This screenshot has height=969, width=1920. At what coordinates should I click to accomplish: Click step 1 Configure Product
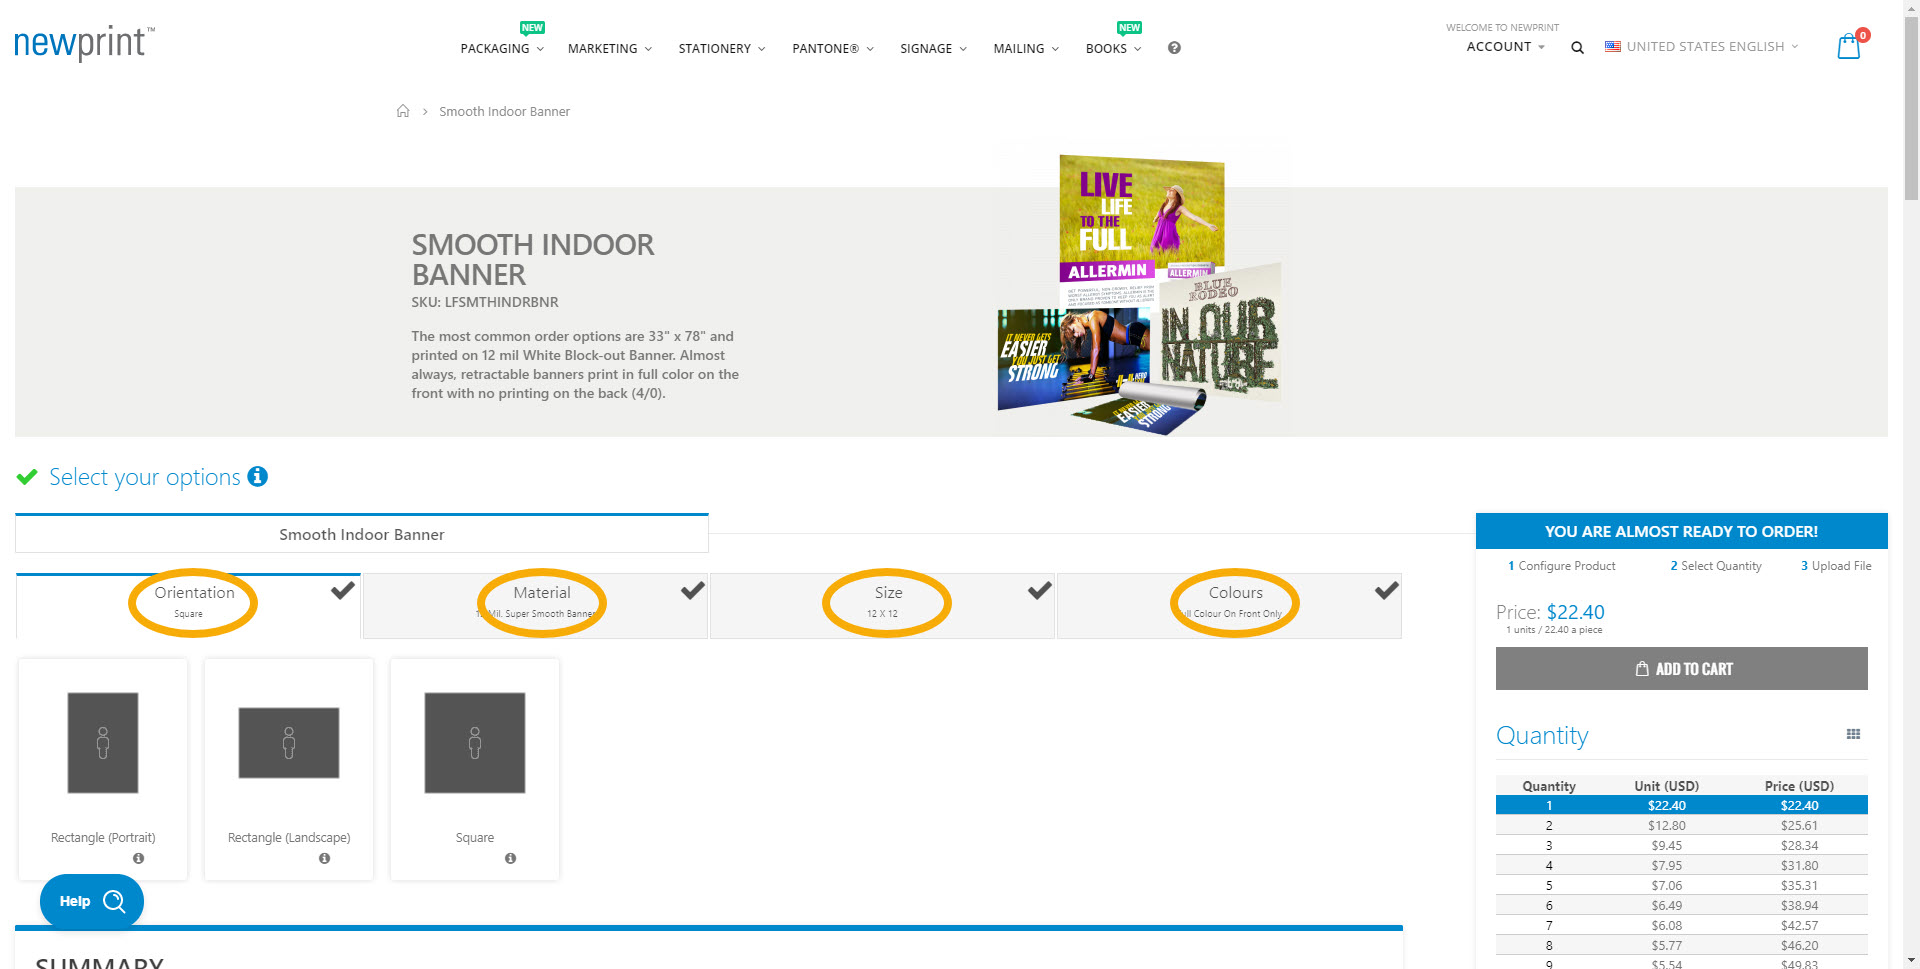pos(1561,566)
